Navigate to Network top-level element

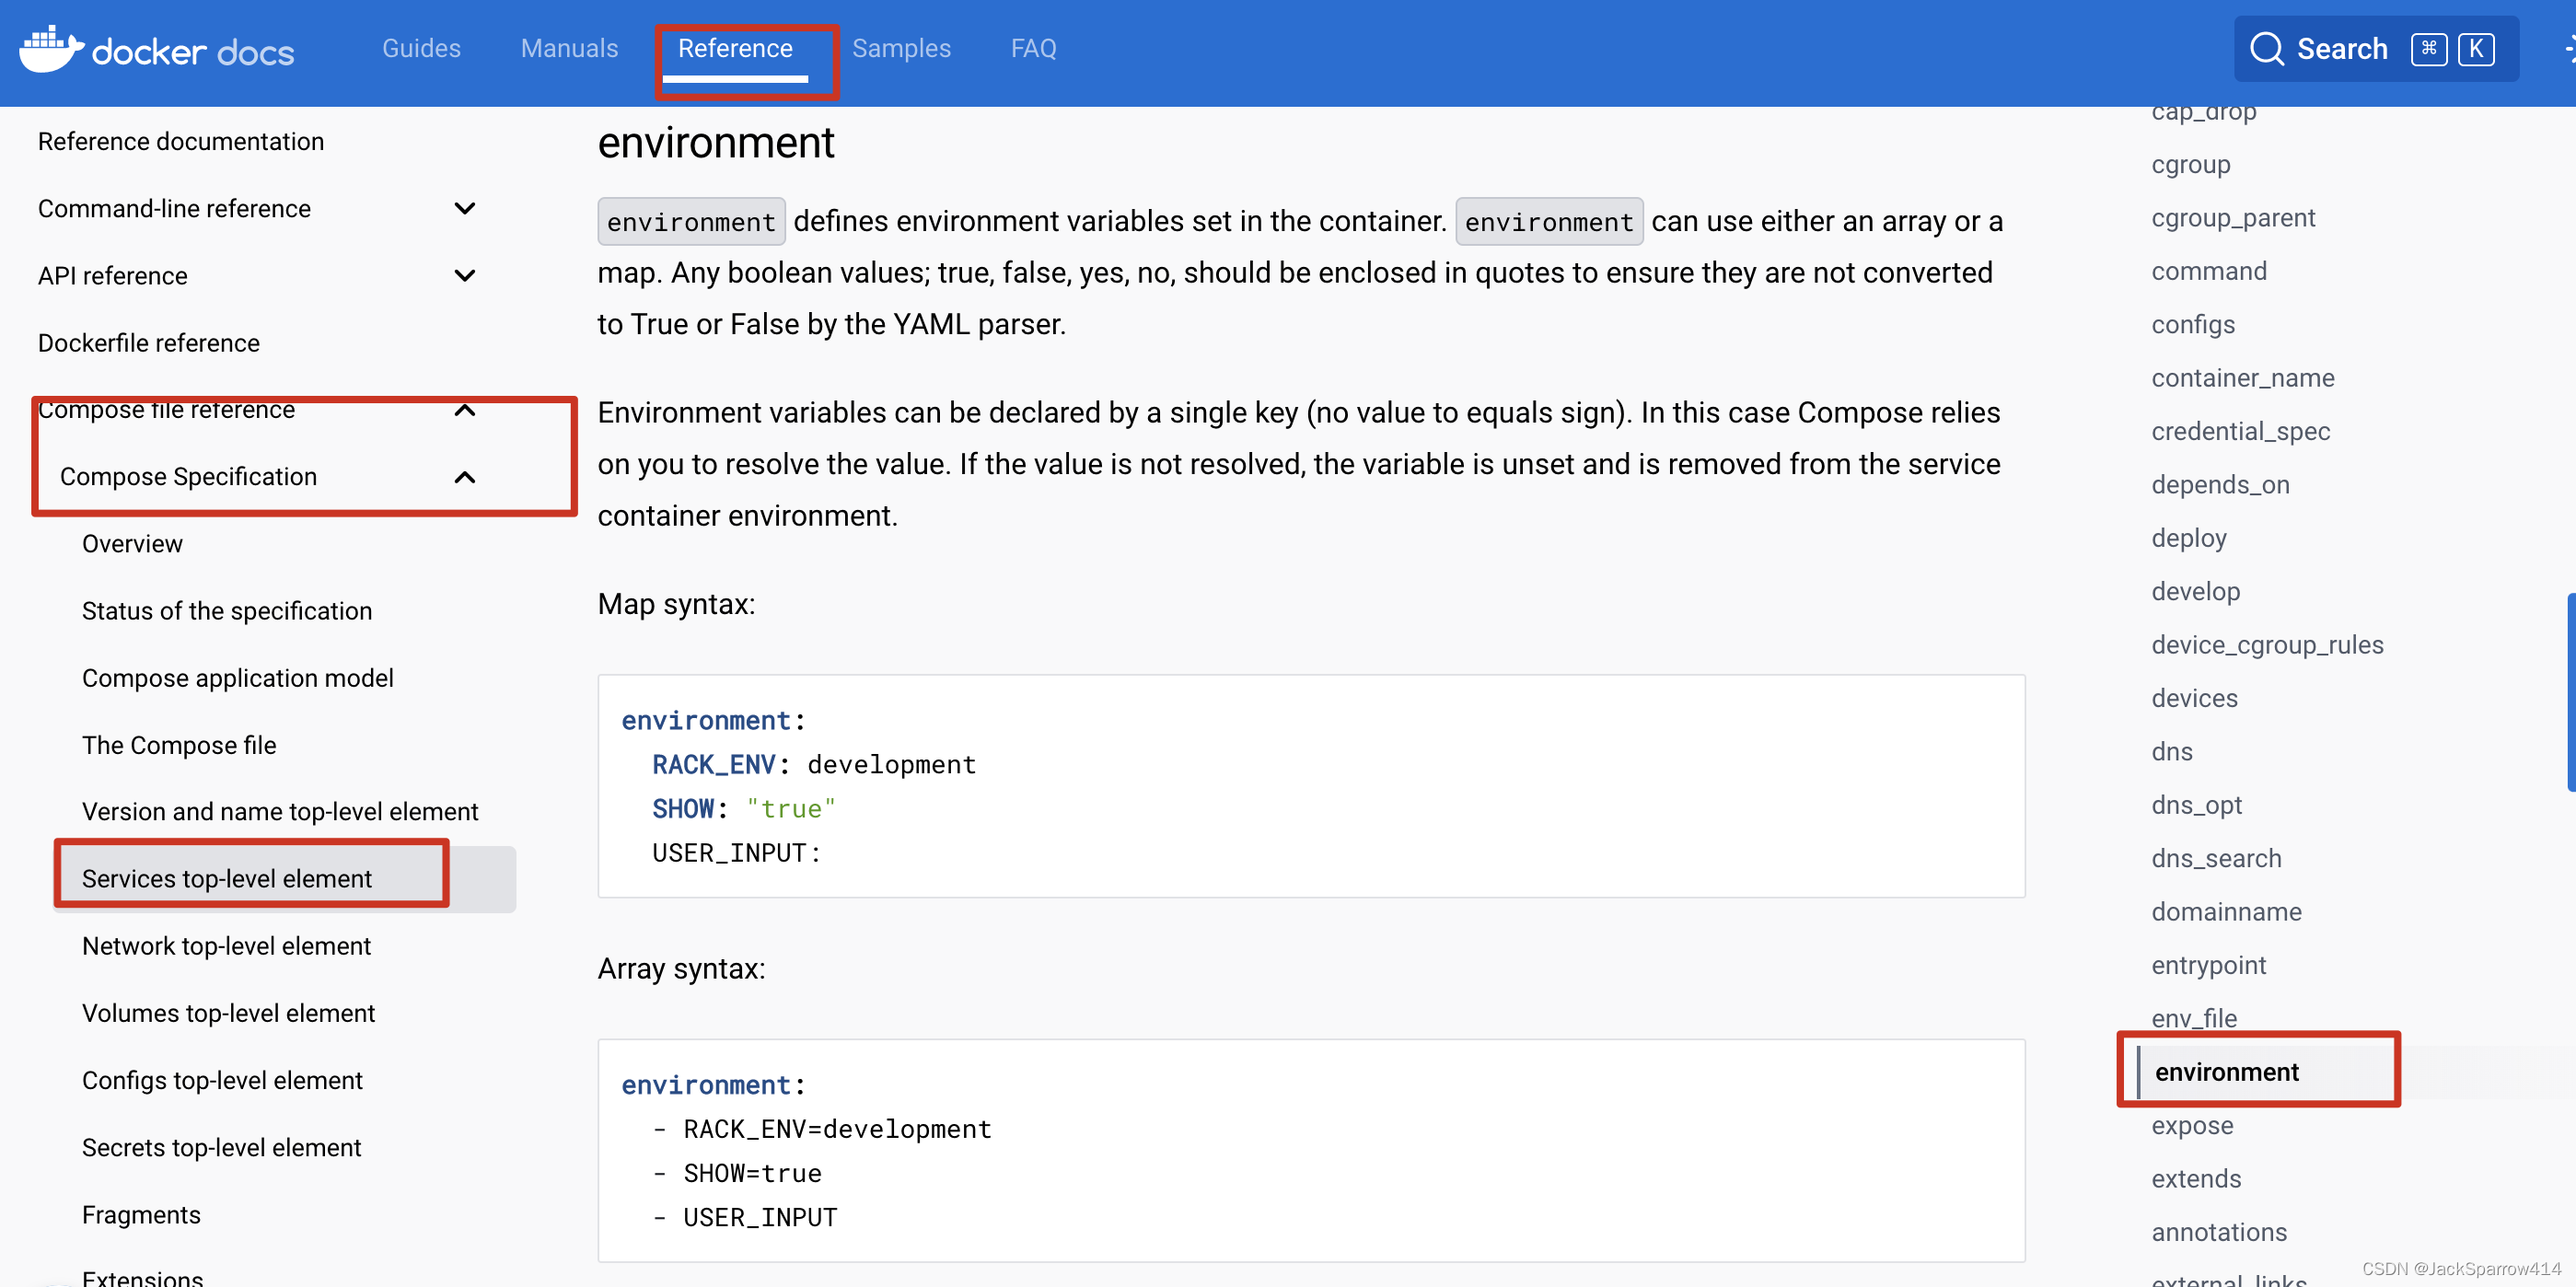[225, 945]
